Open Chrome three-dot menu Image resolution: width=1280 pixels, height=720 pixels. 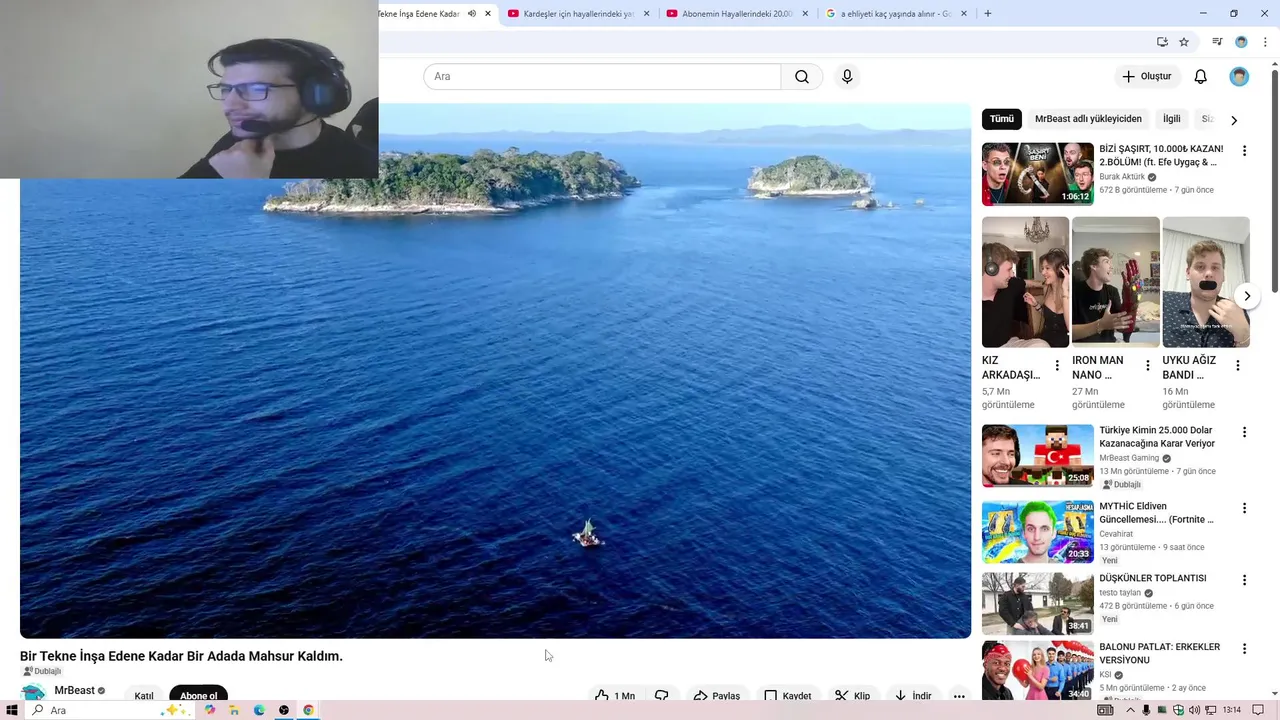click(1265, 42)
